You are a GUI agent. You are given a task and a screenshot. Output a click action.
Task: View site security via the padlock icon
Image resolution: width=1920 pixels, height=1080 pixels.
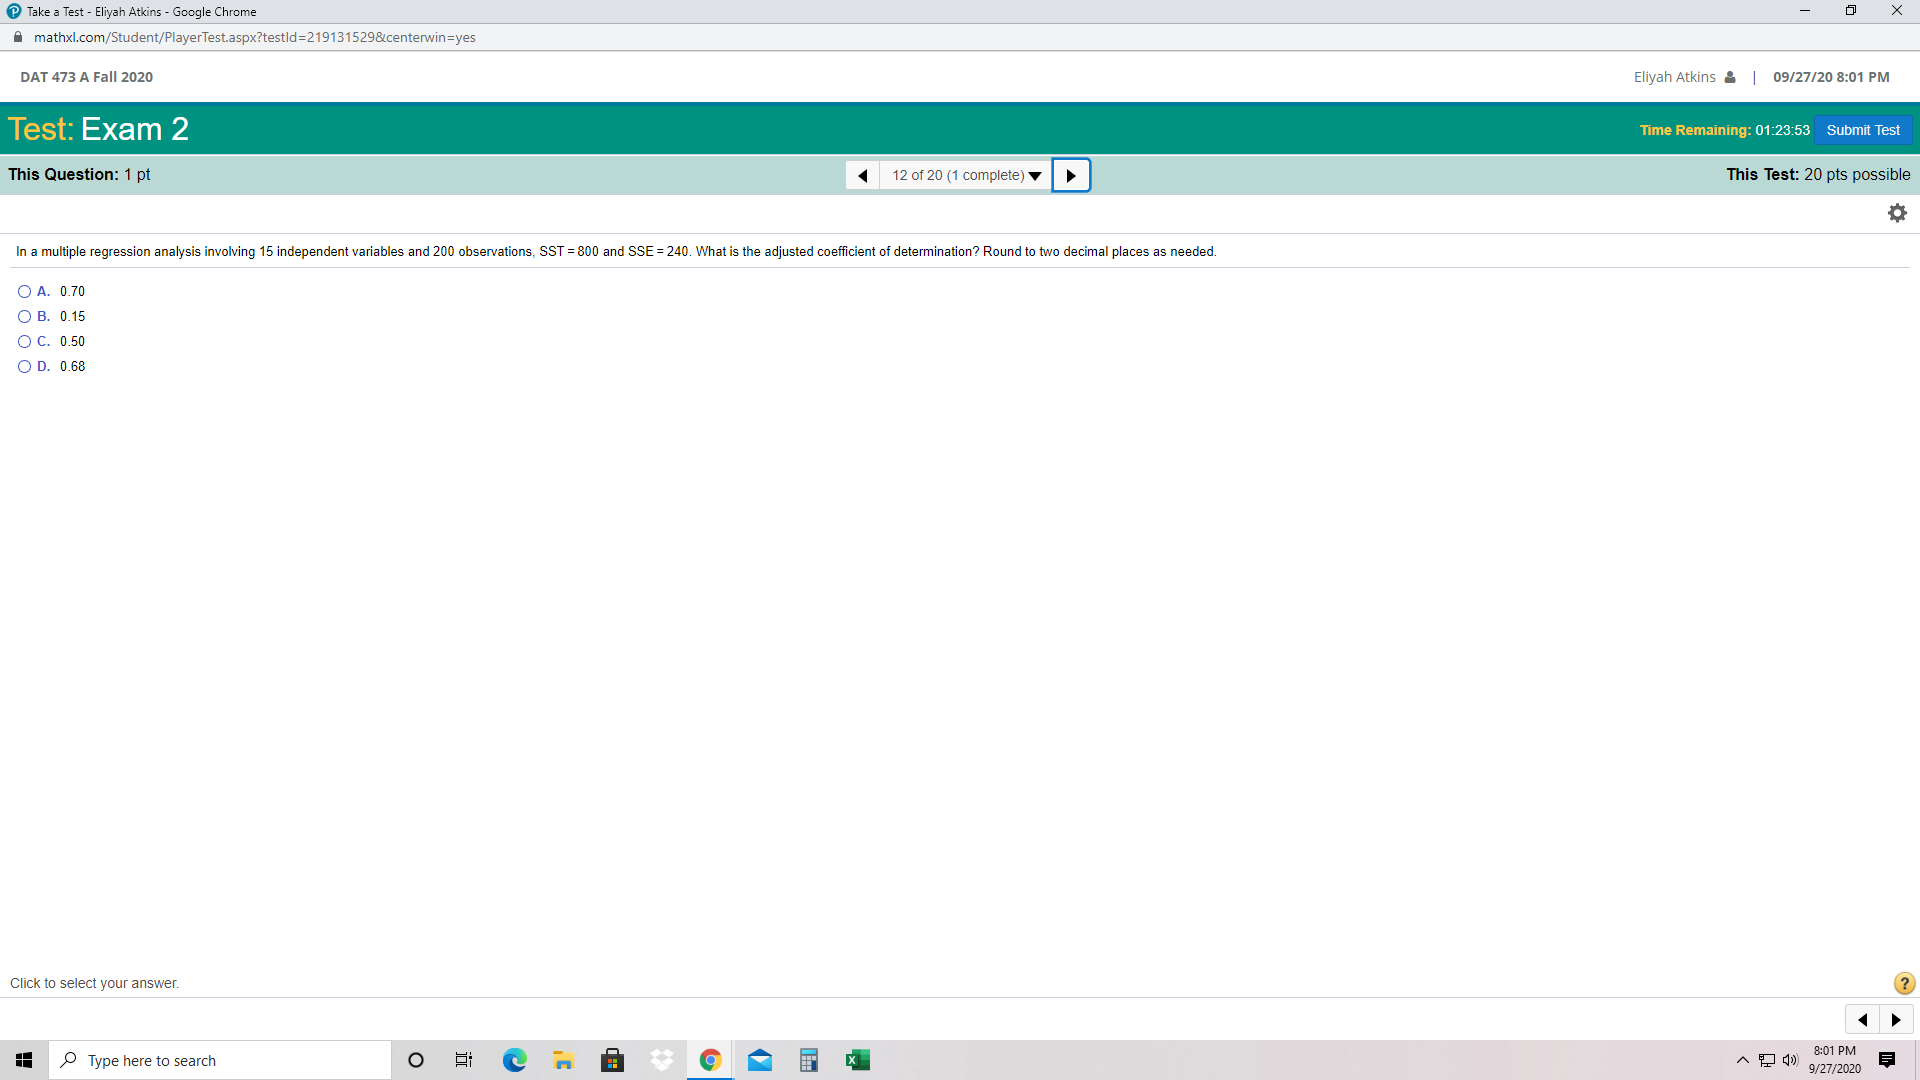tap(16, 36)
